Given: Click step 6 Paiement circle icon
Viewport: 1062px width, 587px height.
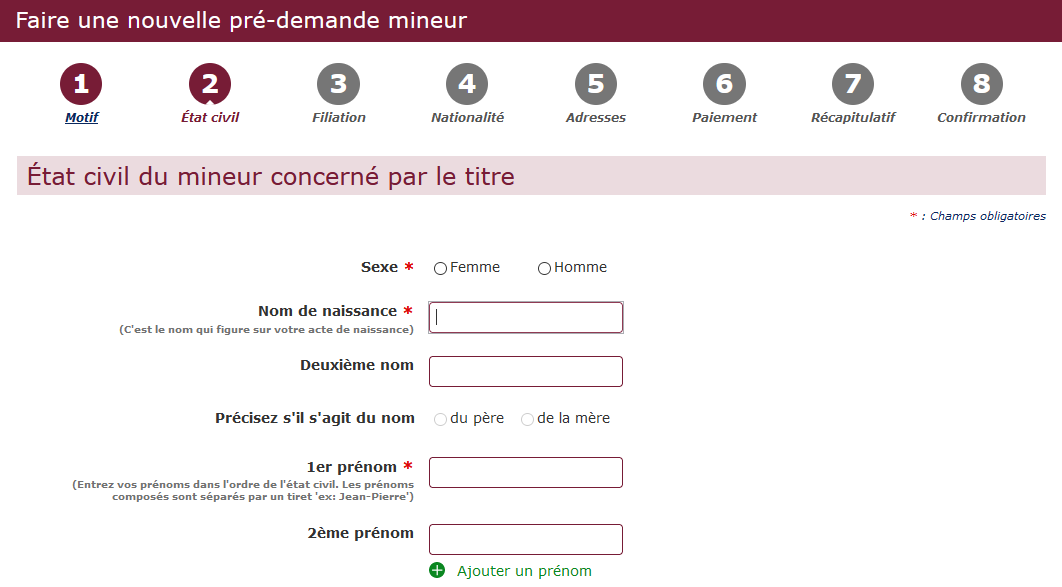Looking at the screenshot, I should pyautogui.click(x=725, y=84).
